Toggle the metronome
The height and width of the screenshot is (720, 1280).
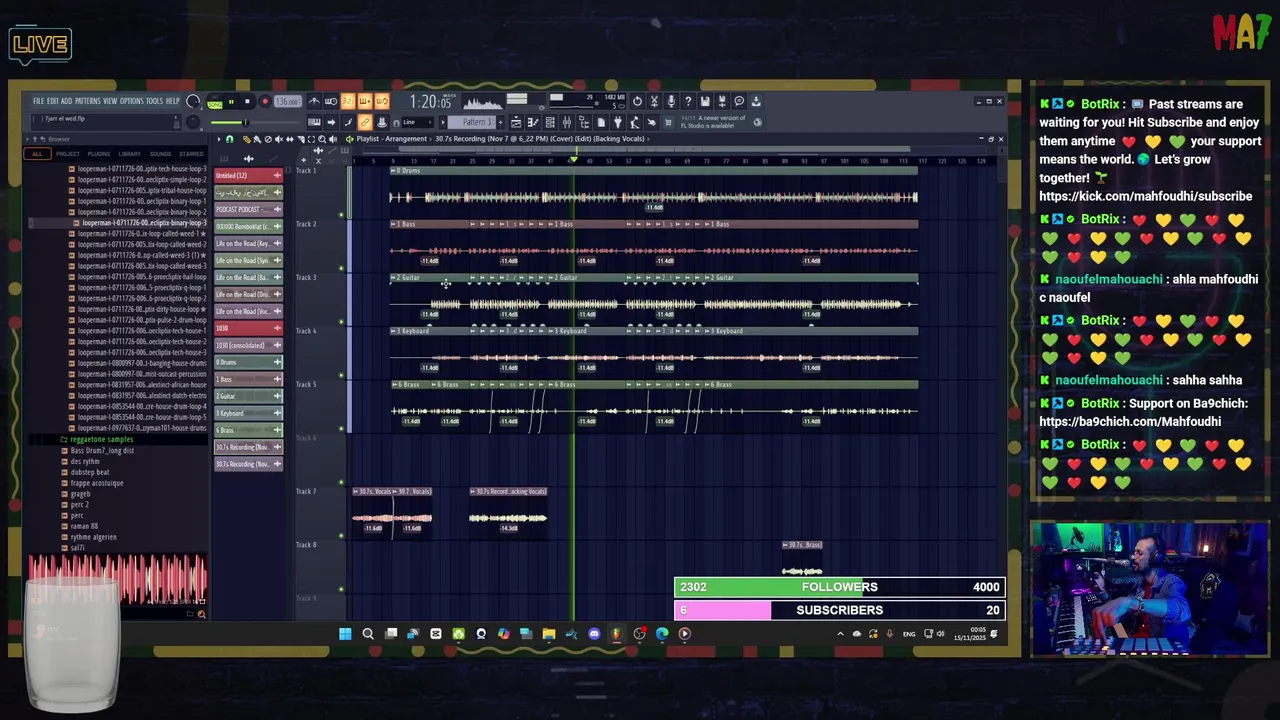(x=314, y=101)
